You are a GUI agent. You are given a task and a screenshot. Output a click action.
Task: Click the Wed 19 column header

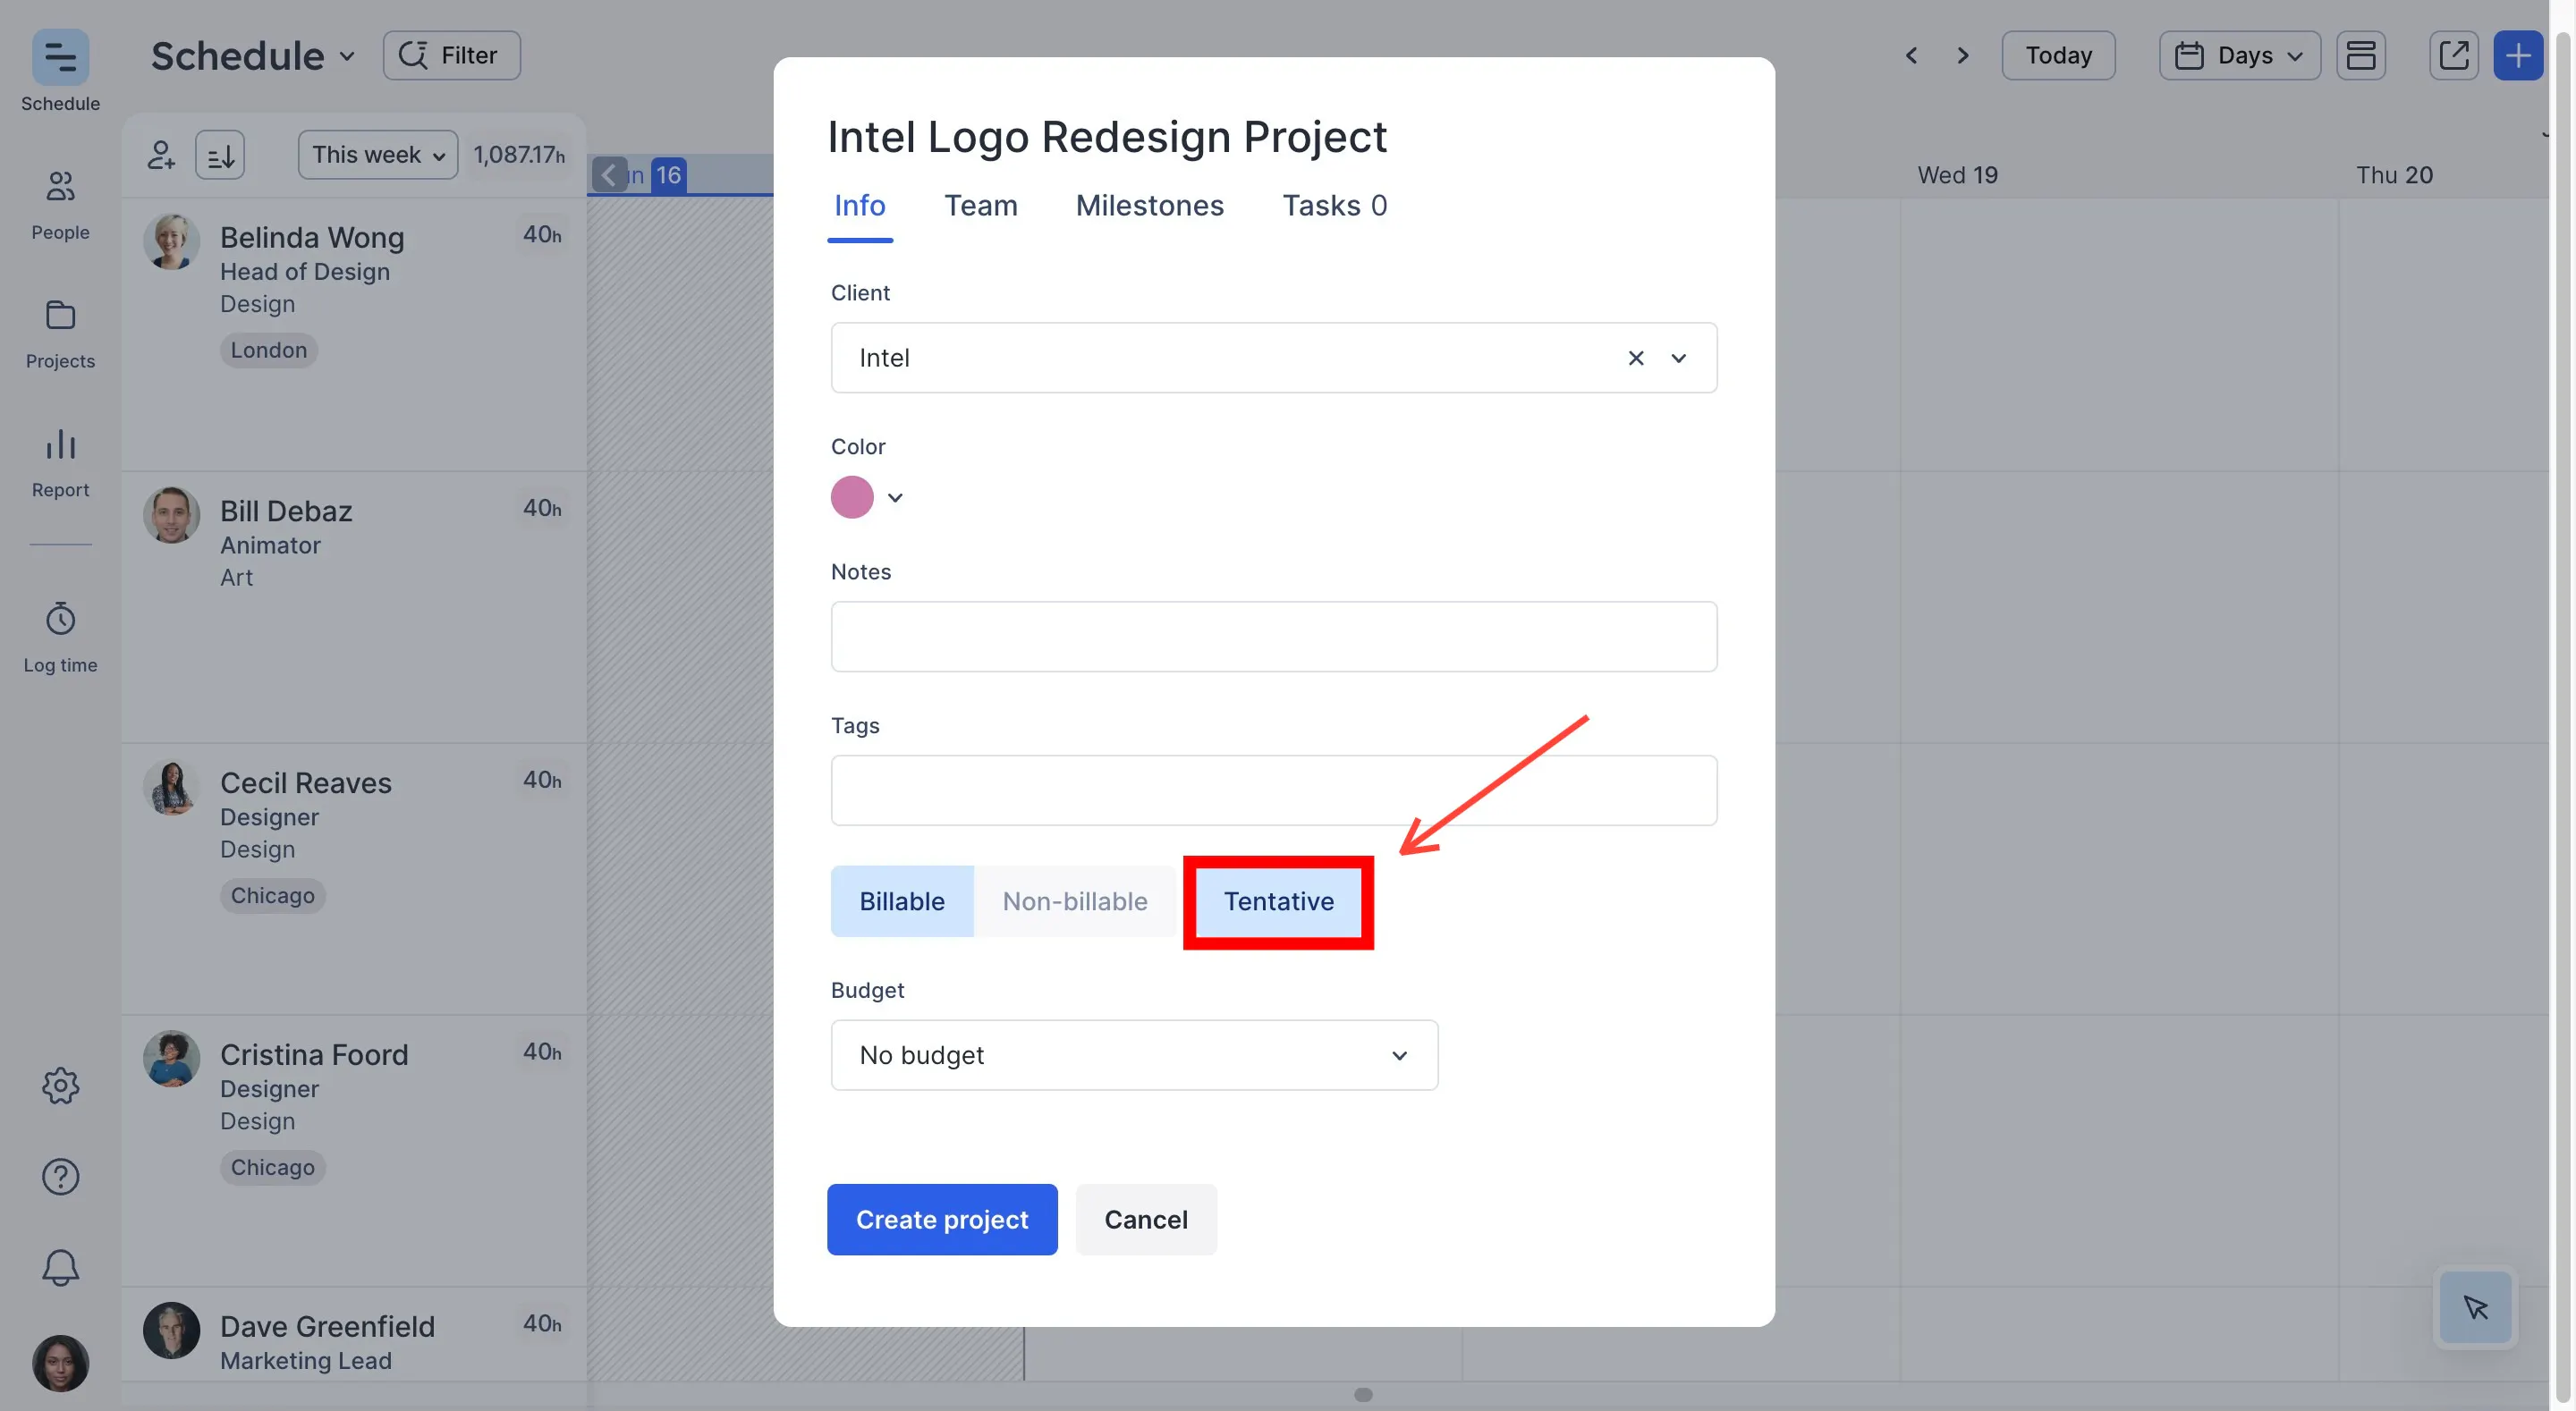pos(1957,175)
